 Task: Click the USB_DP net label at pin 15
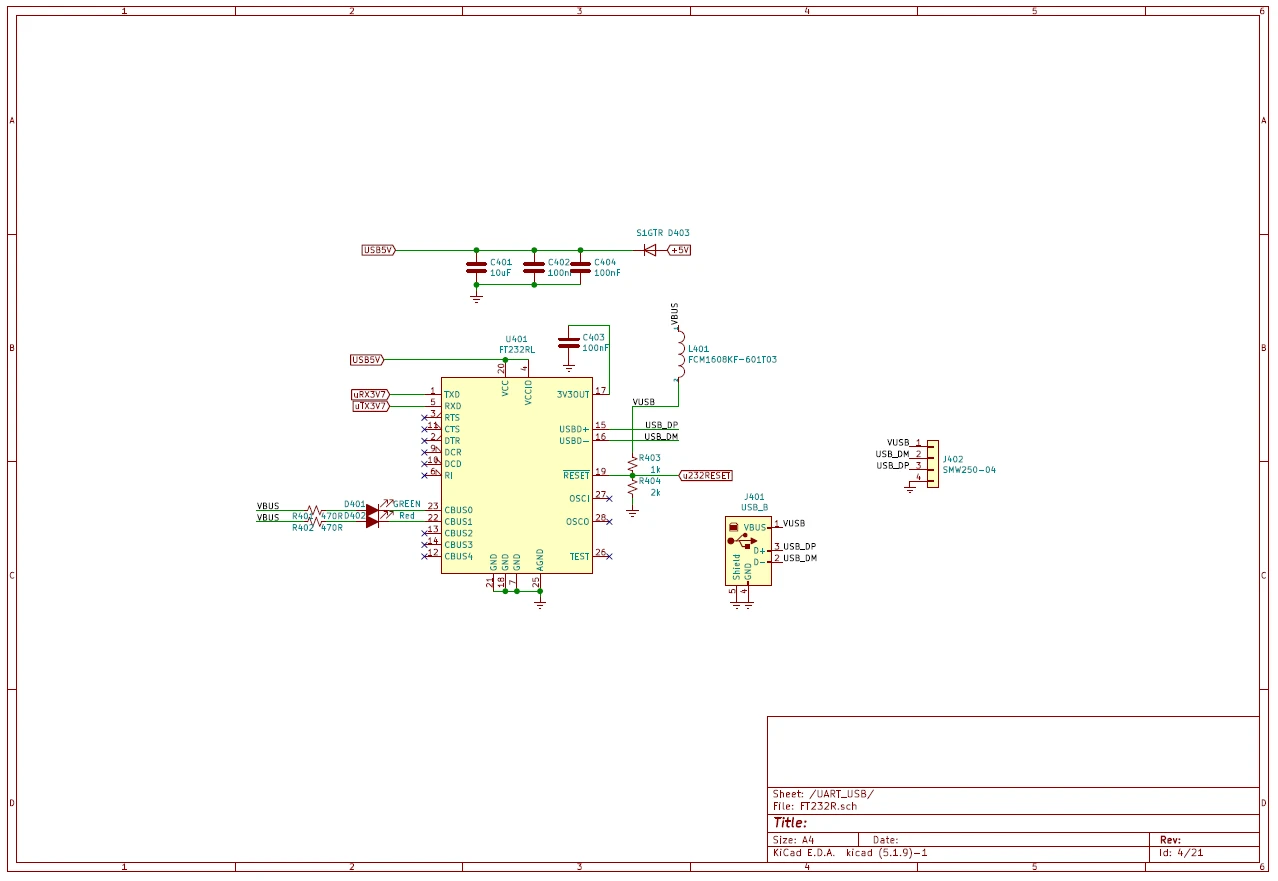pos(661,425)
